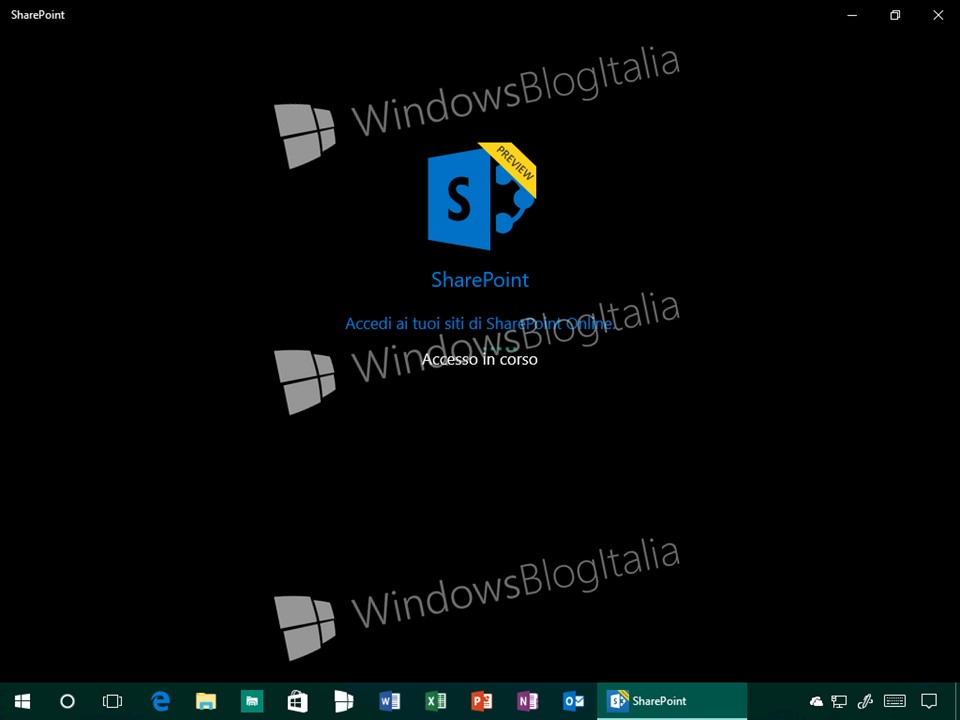Launch OneNote from the taskbar
This screenshot has height=720, width=960.
click(527, 701)
